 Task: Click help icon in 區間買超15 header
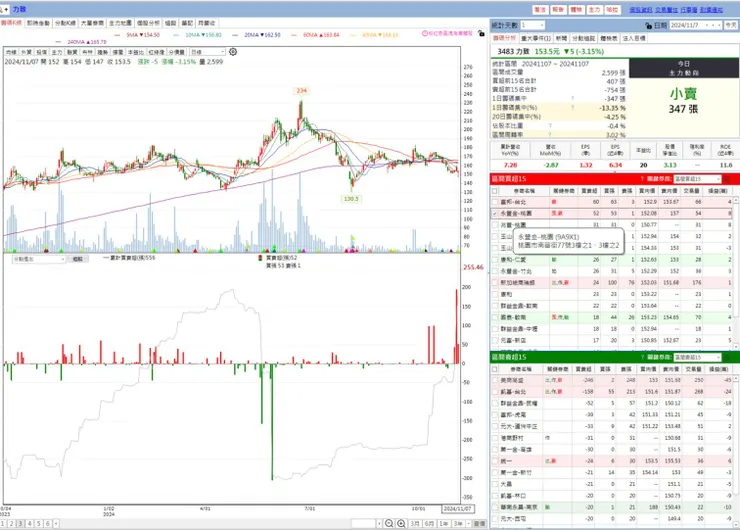coord(642,179)
